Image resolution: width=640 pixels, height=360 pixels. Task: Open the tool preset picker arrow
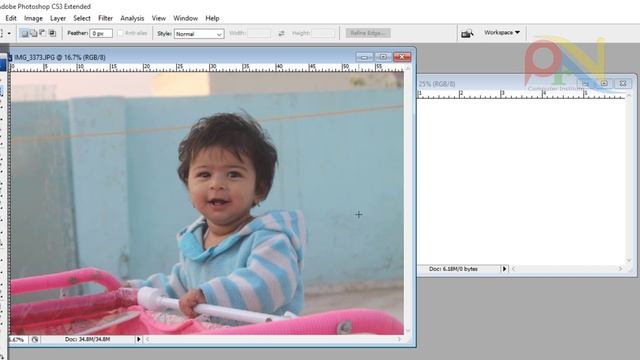tap(9, 33)
